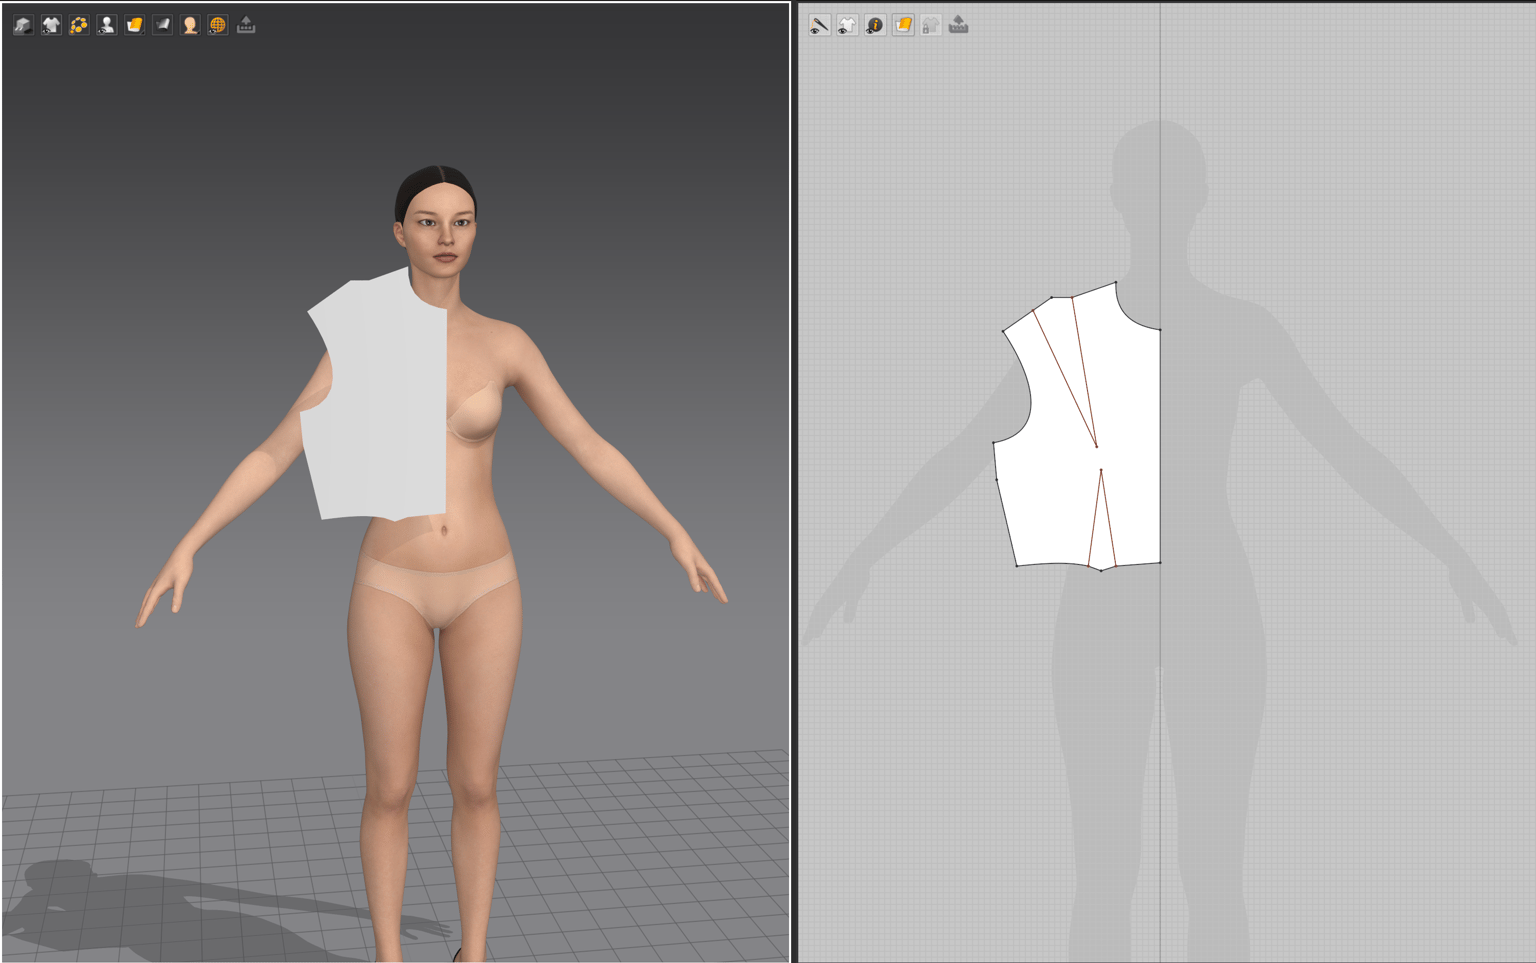Open the avatar skin render style menu
The height and width of the screenshot is (963, 1536).
(190, 25)
